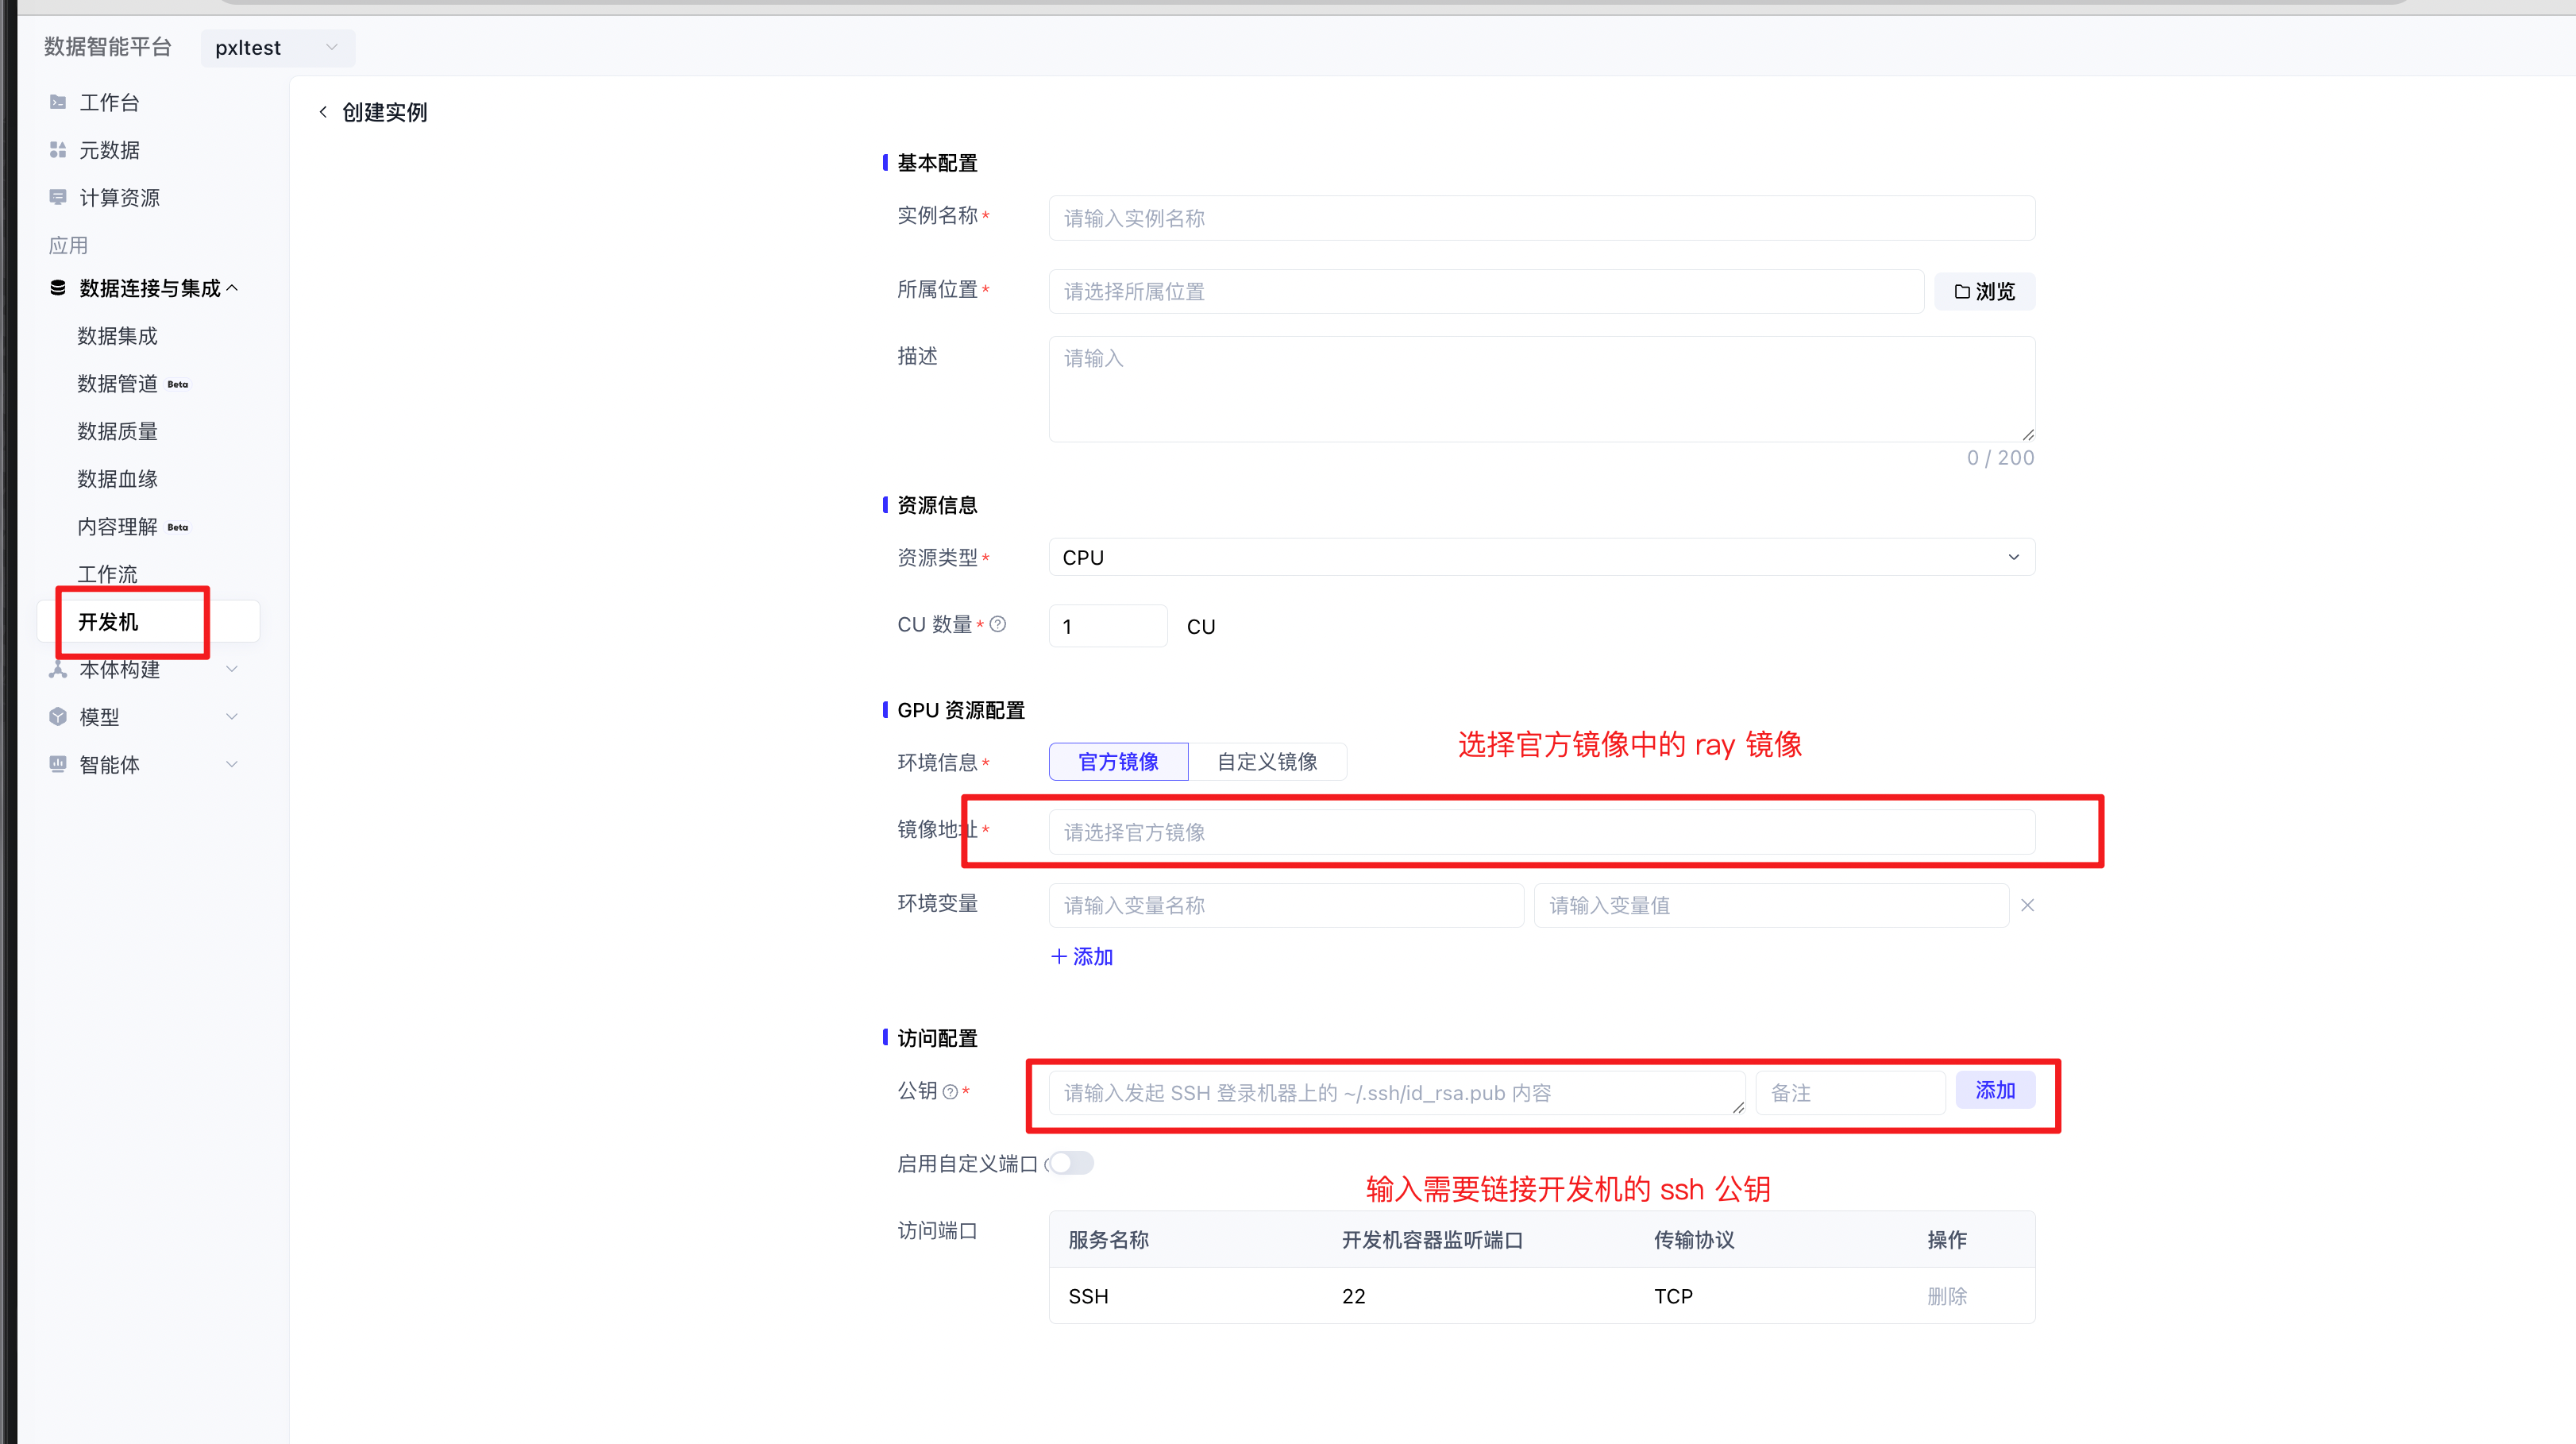This screenshot has width=2576, height=1444.
Task: Open the pxltest project dropdown
Action: (x=277, y=48)
